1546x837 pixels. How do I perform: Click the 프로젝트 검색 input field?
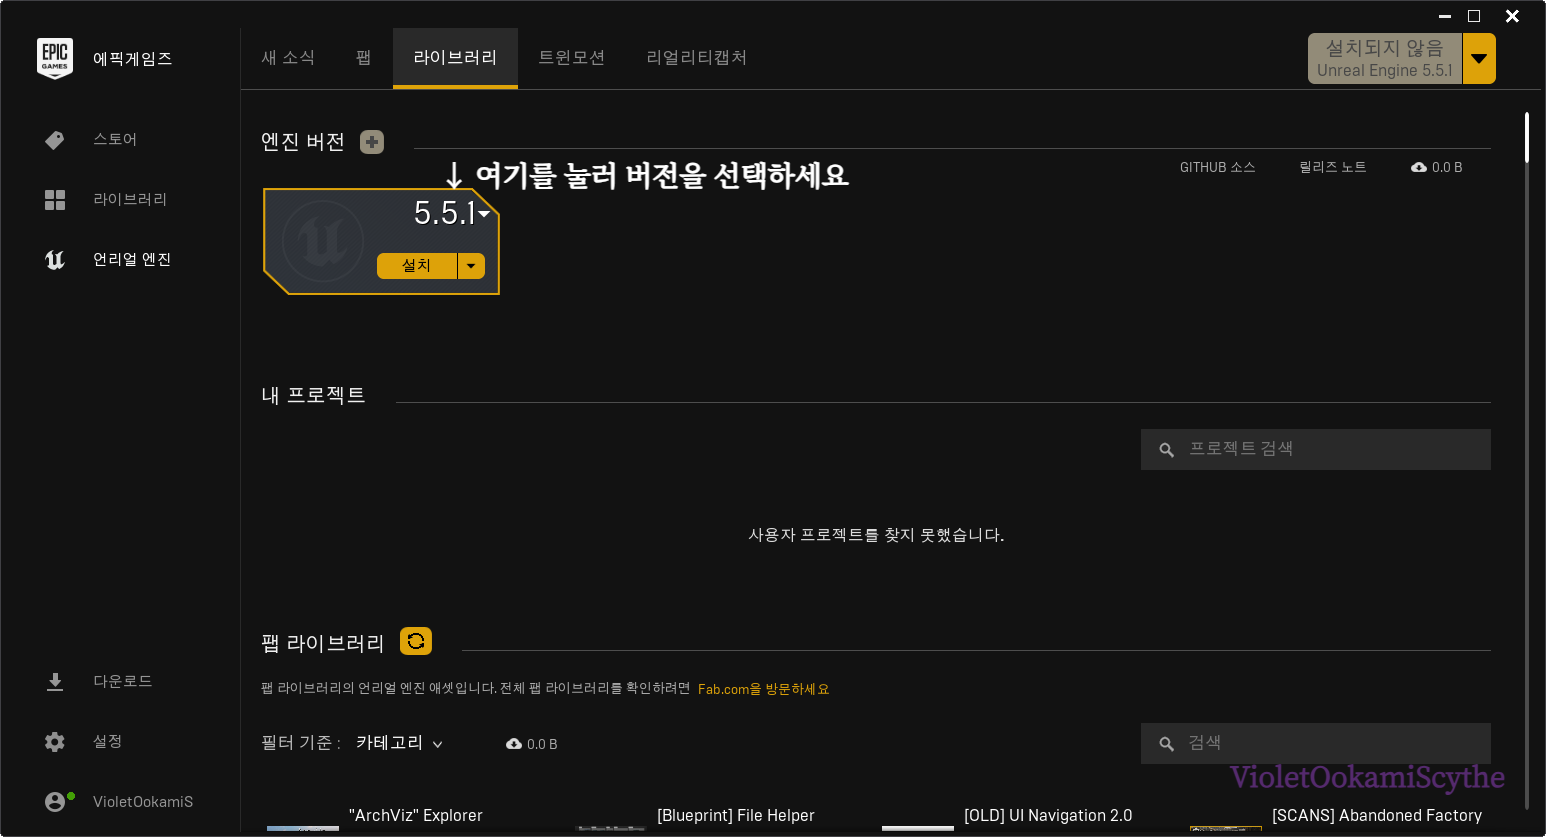[1316, 450]
